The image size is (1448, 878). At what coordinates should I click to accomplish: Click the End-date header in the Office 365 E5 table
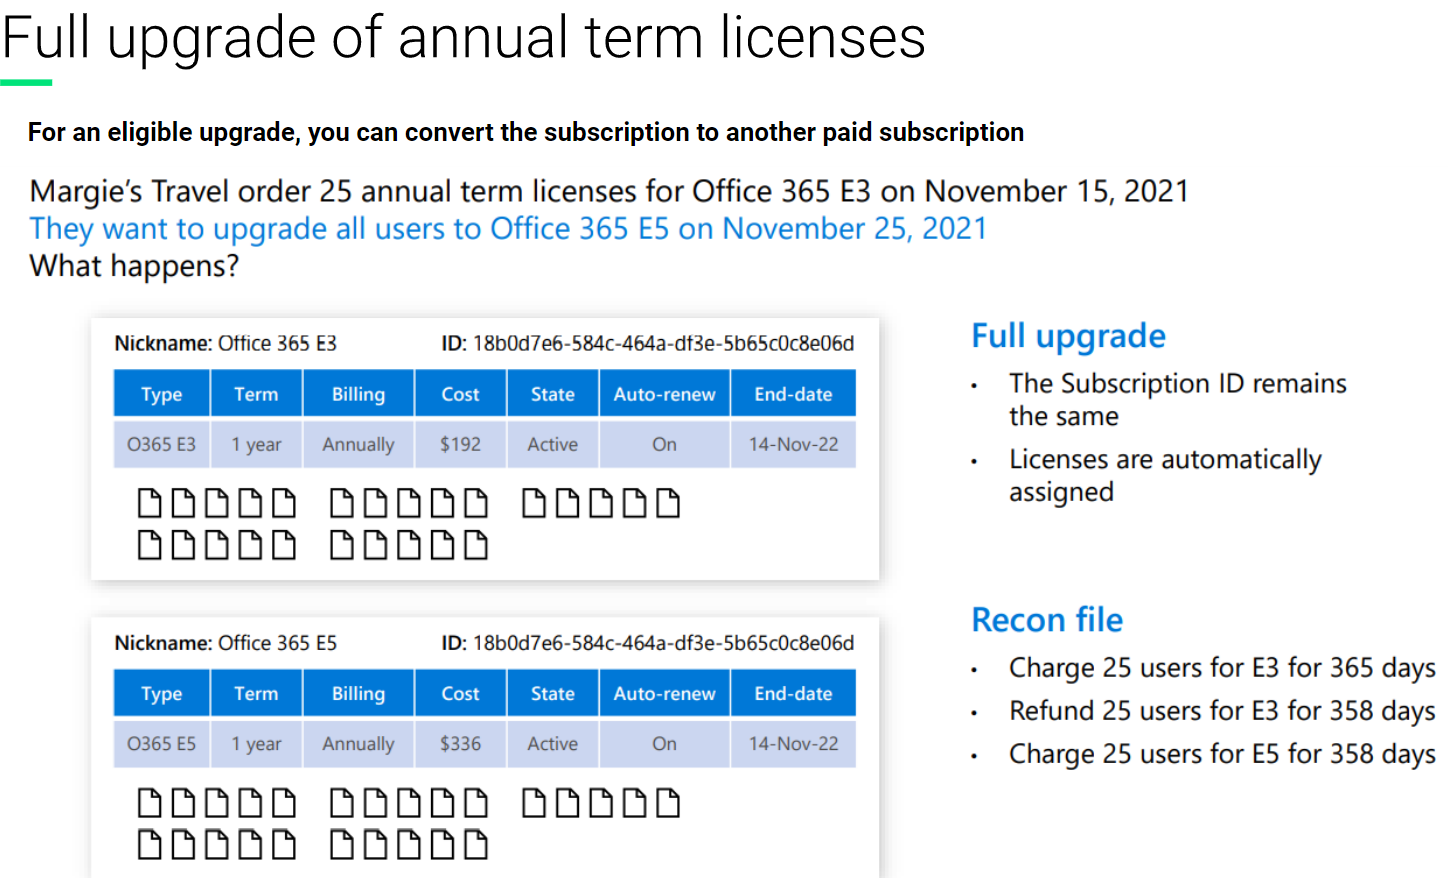click(x=793, y=693)
